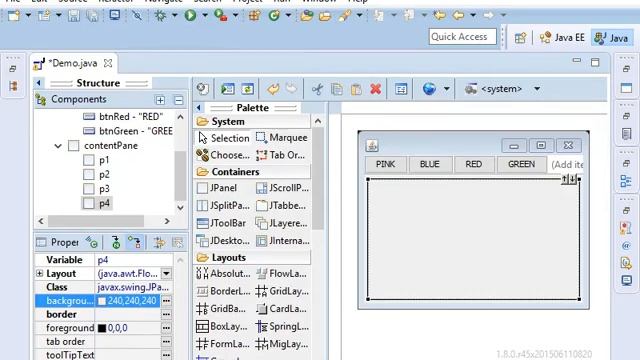Click the Refresh designer icon
Screen dimensions: 640x360
(247, 89)
